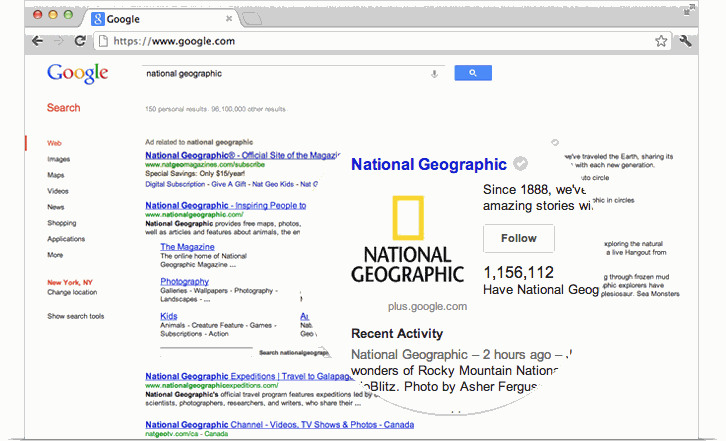Activate voice search microphone icon
Viewport: 726px width, 441px height.
434,74
